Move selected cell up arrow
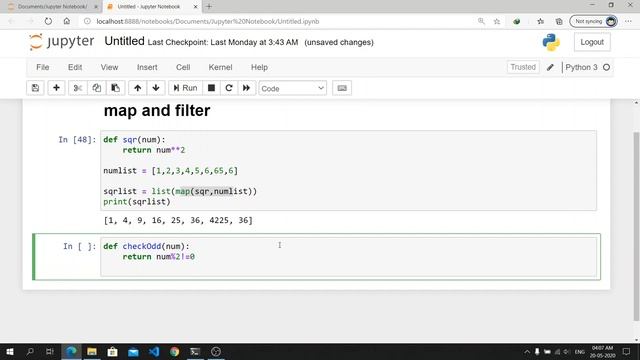The height and width of the screenshot is (360, 640). point(138,88)
